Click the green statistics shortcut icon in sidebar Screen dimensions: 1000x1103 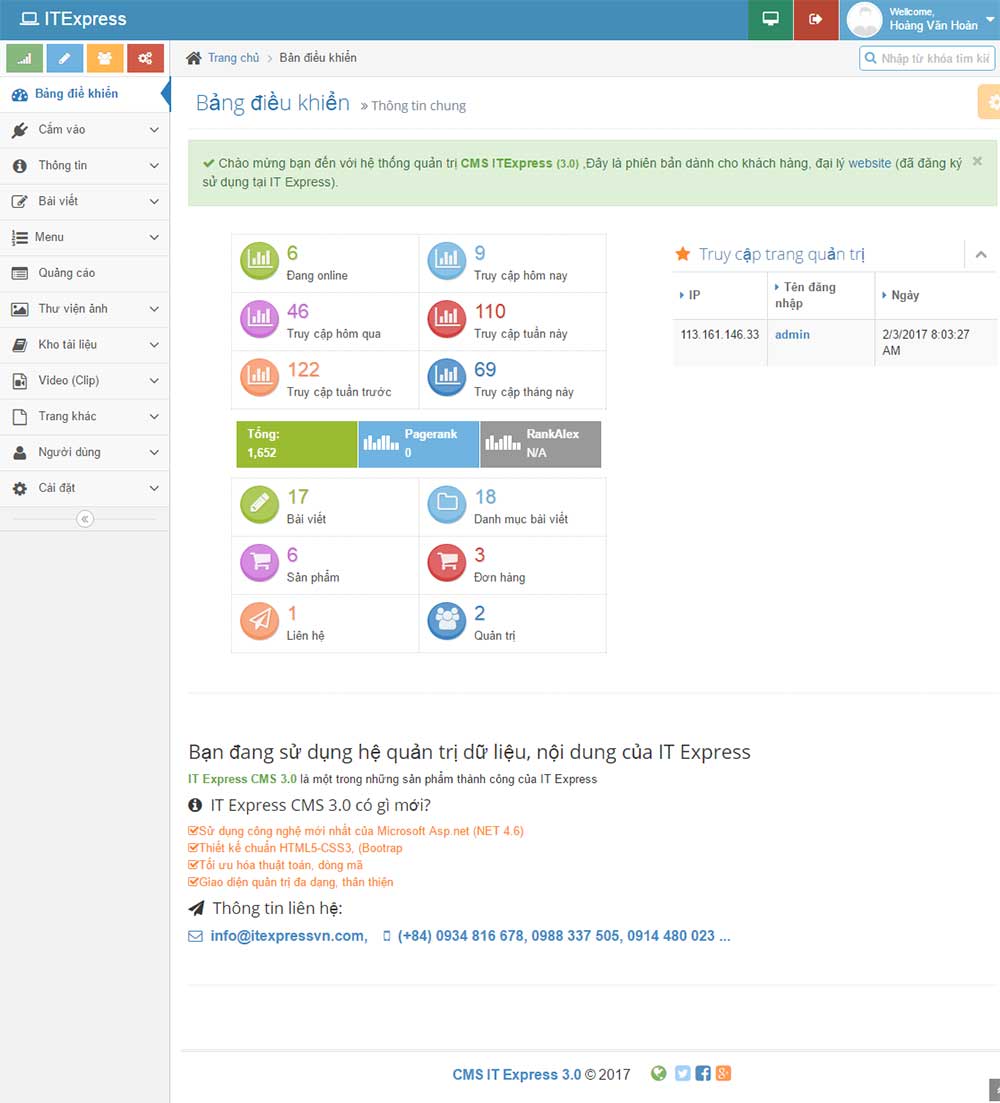click(25, 58)
